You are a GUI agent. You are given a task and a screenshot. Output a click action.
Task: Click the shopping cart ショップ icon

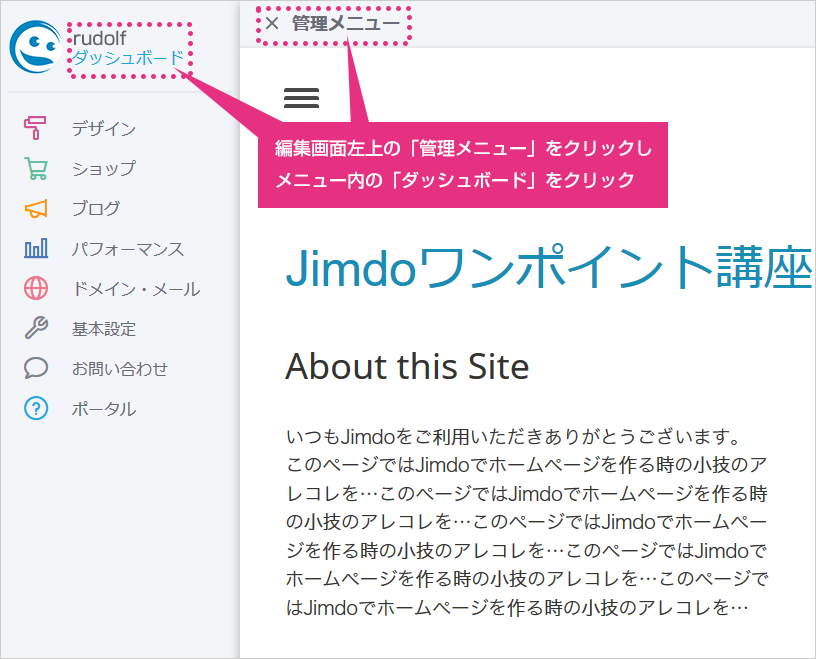pyautogui.click(x=35, y=168)
